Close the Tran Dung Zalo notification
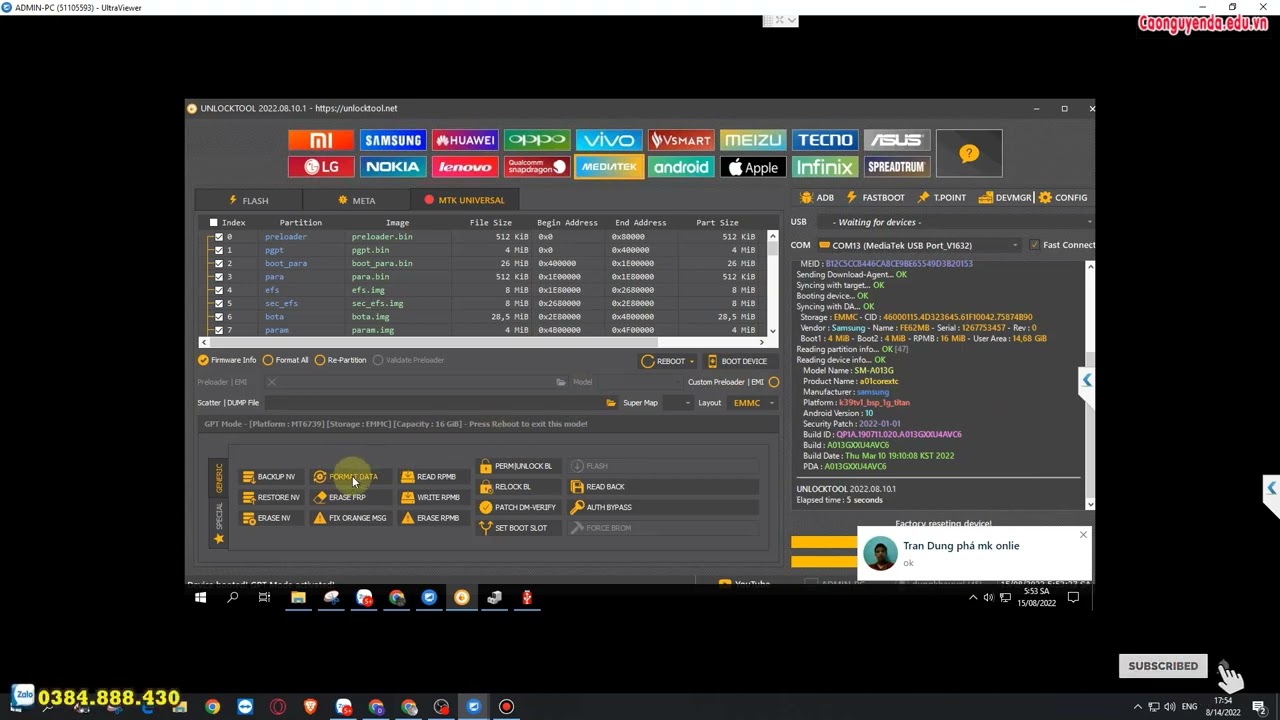The height and width of the screenshot is (720, 1280). pos(1083,536)
